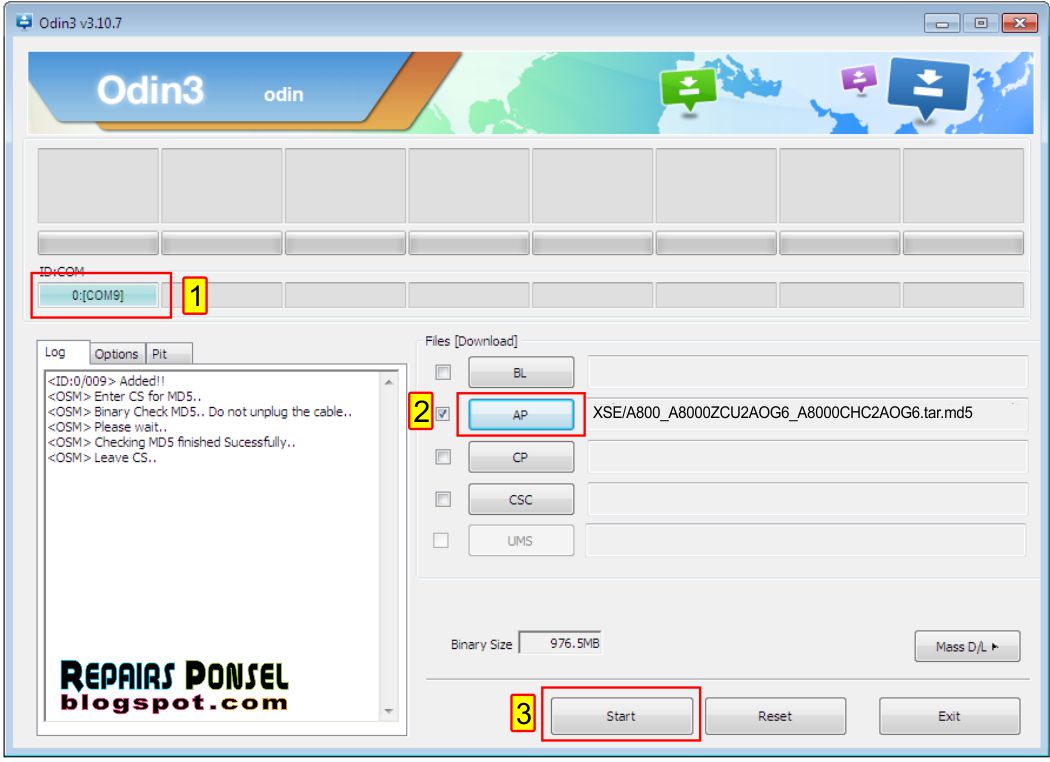Click the purple upload icon in banner

[x=859, y=79]
